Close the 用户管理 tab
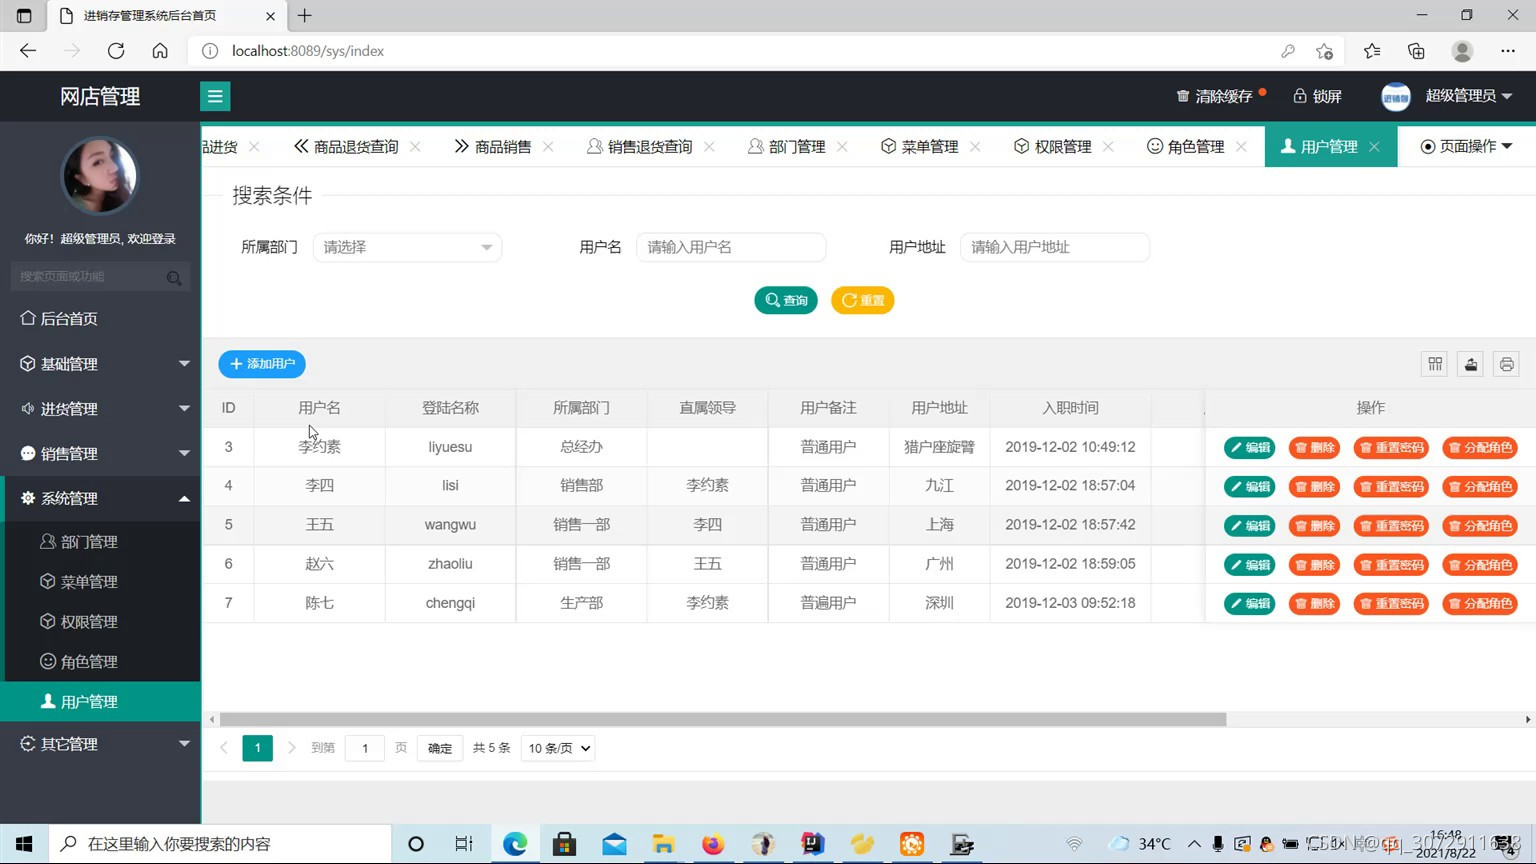This screenshot has width=1536, height=864. point(1374,146)
